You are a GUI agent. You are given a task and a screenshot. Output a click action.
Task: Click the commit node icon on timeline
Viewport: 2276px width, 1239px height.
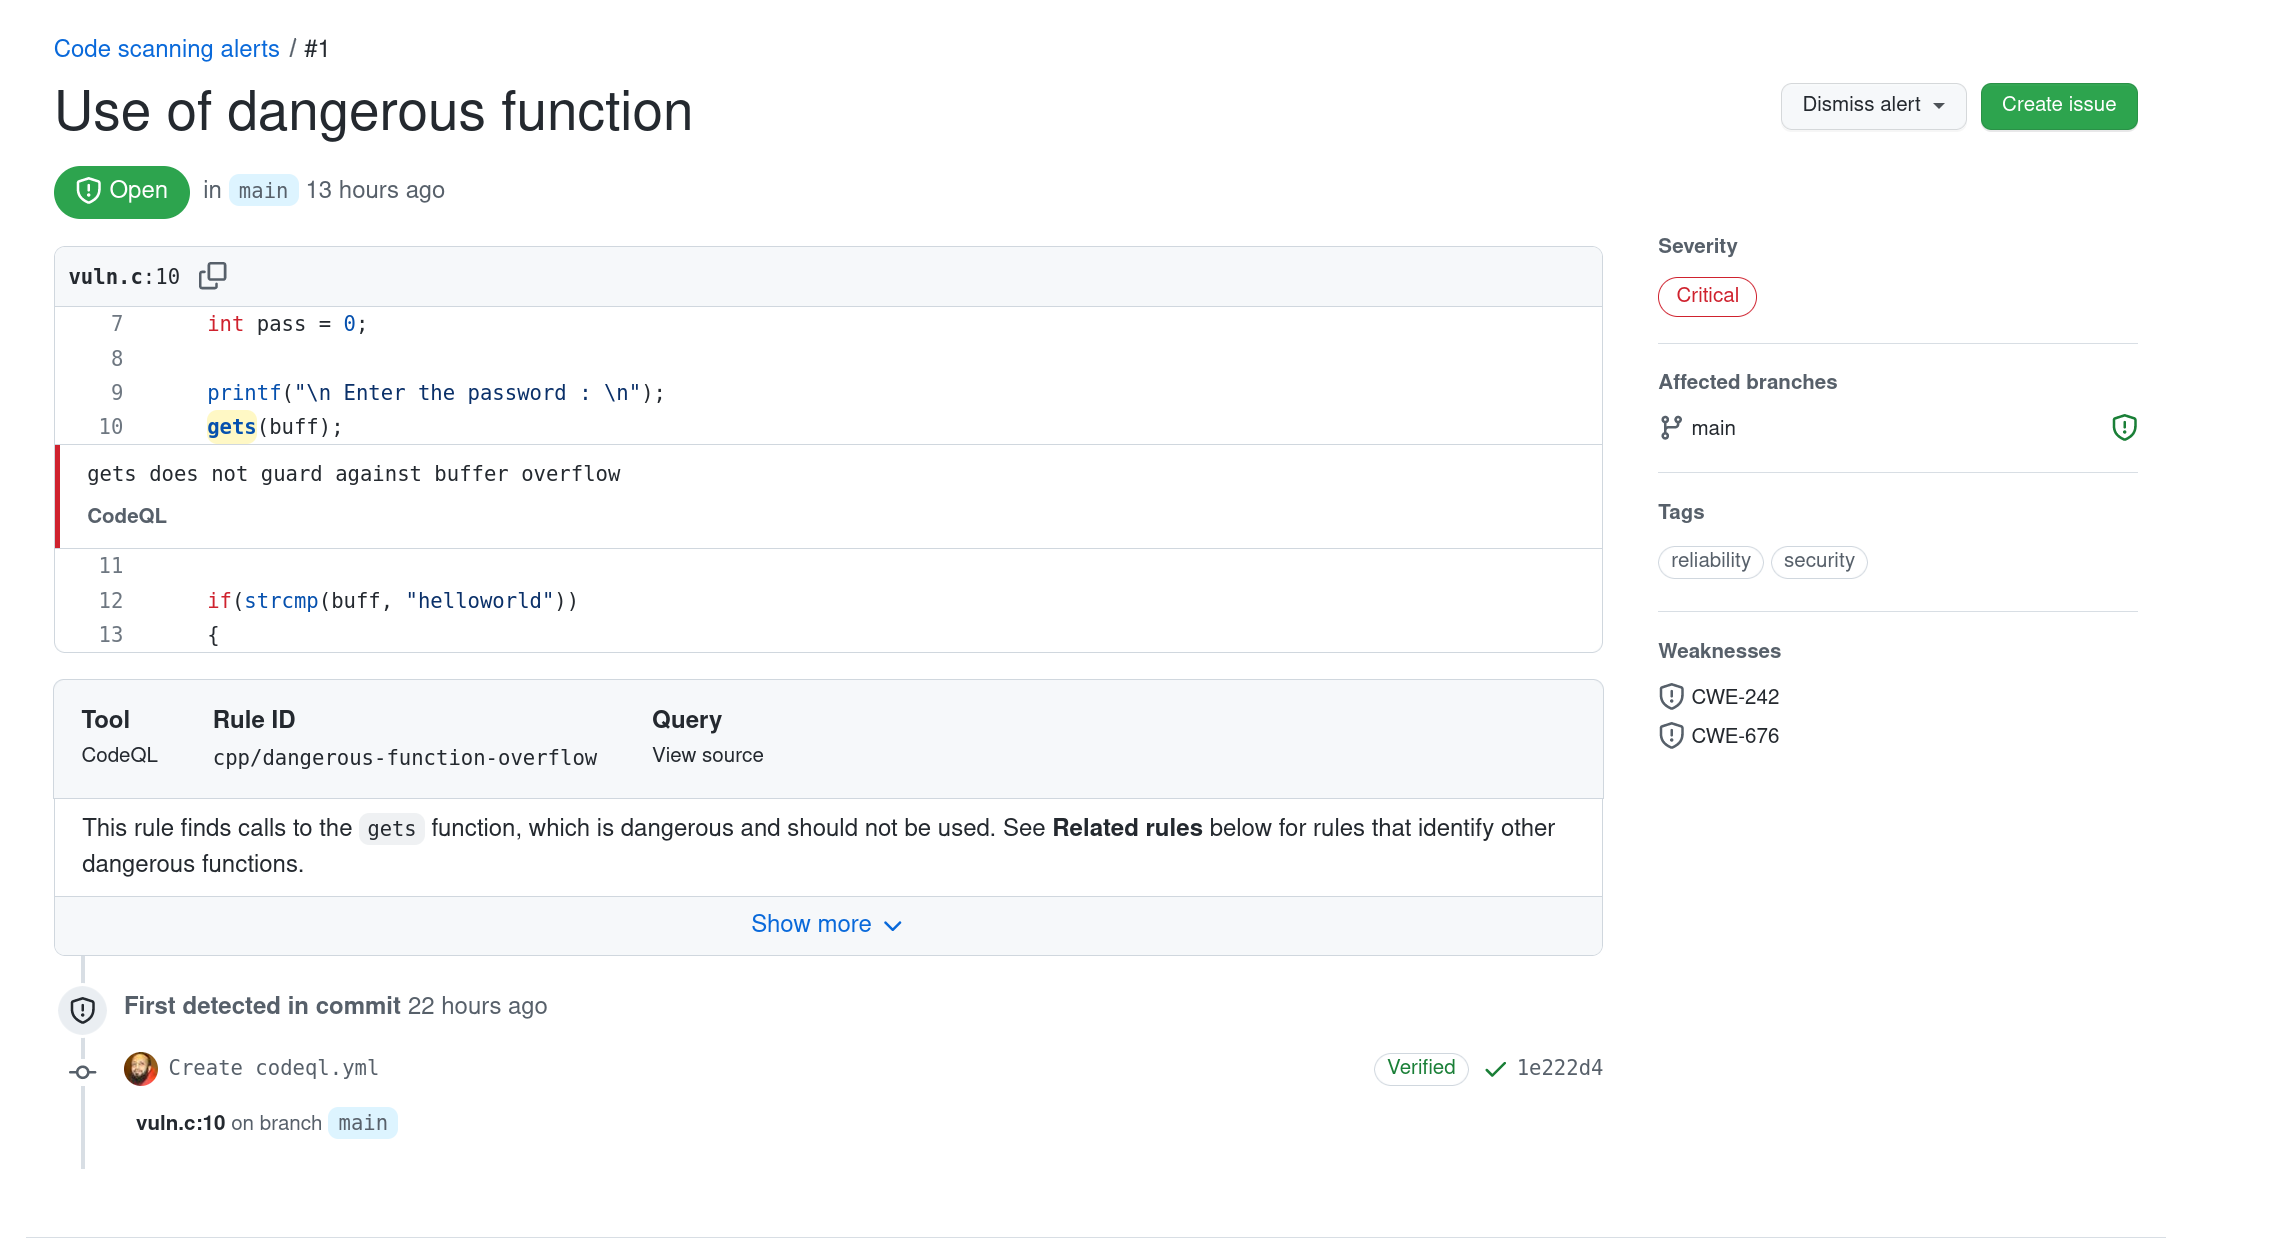pyautogui.click(x=83, y=1072)
